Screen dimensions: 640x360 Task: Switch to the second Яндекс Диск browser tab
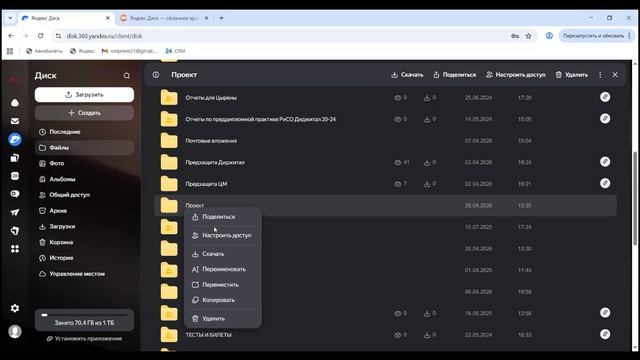tap(164, 18)
